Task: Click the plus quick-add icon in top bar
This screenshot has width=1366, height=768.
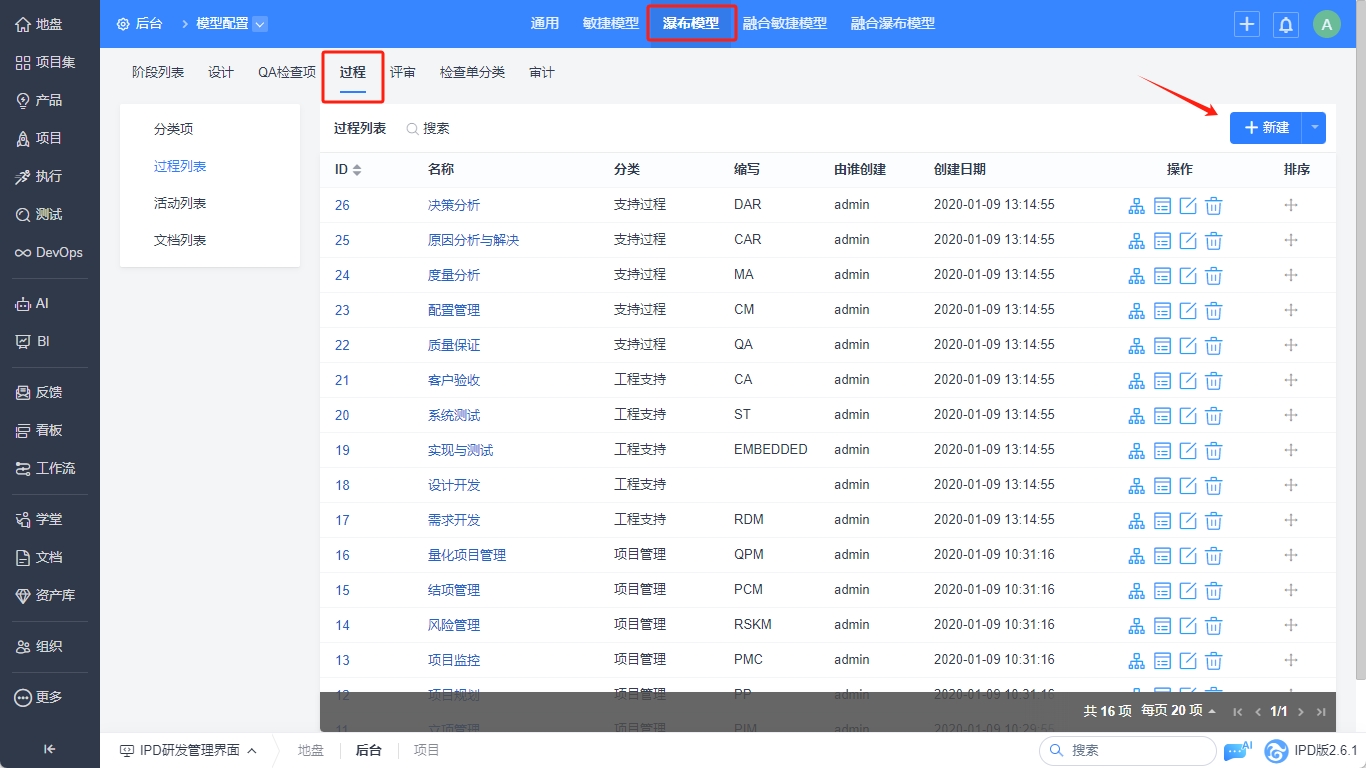Action: (x=1246, y=25)
